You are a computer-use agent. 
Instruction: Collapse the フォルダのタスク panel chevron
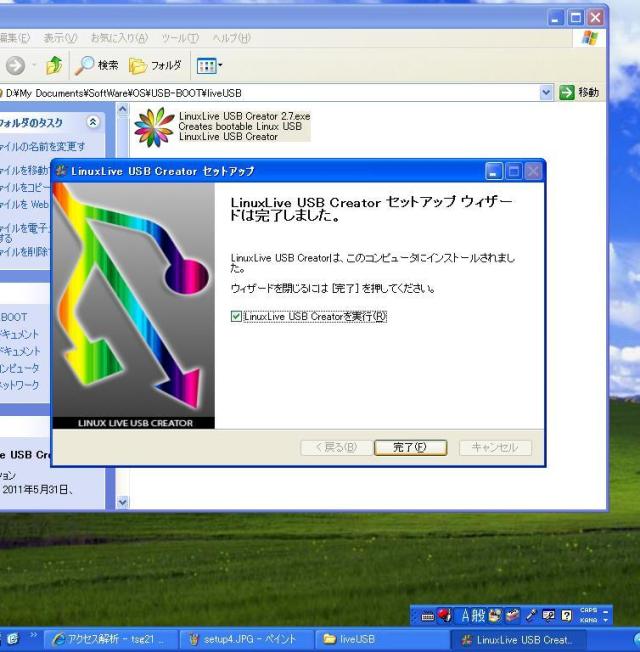[x=94, y=123]
